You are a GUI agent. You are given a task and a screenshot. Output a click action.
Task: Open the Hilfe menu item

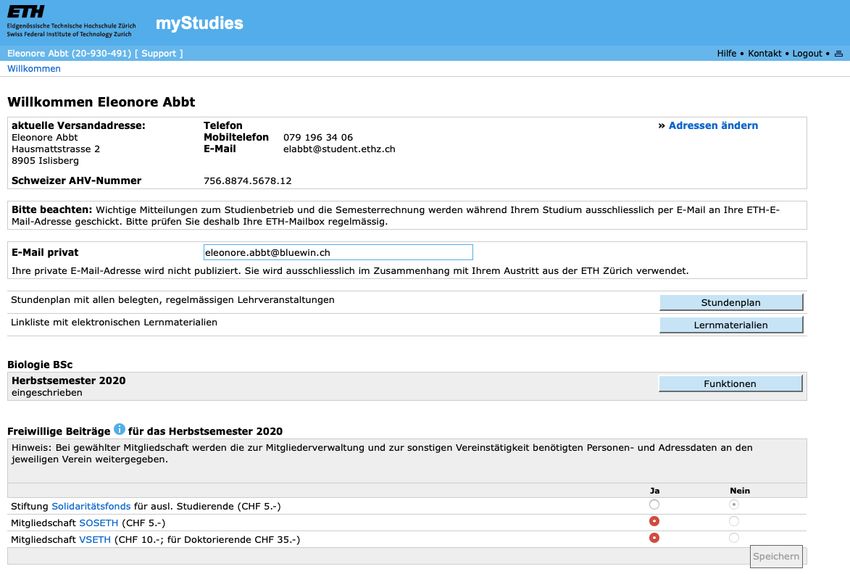tap(726, 54)
